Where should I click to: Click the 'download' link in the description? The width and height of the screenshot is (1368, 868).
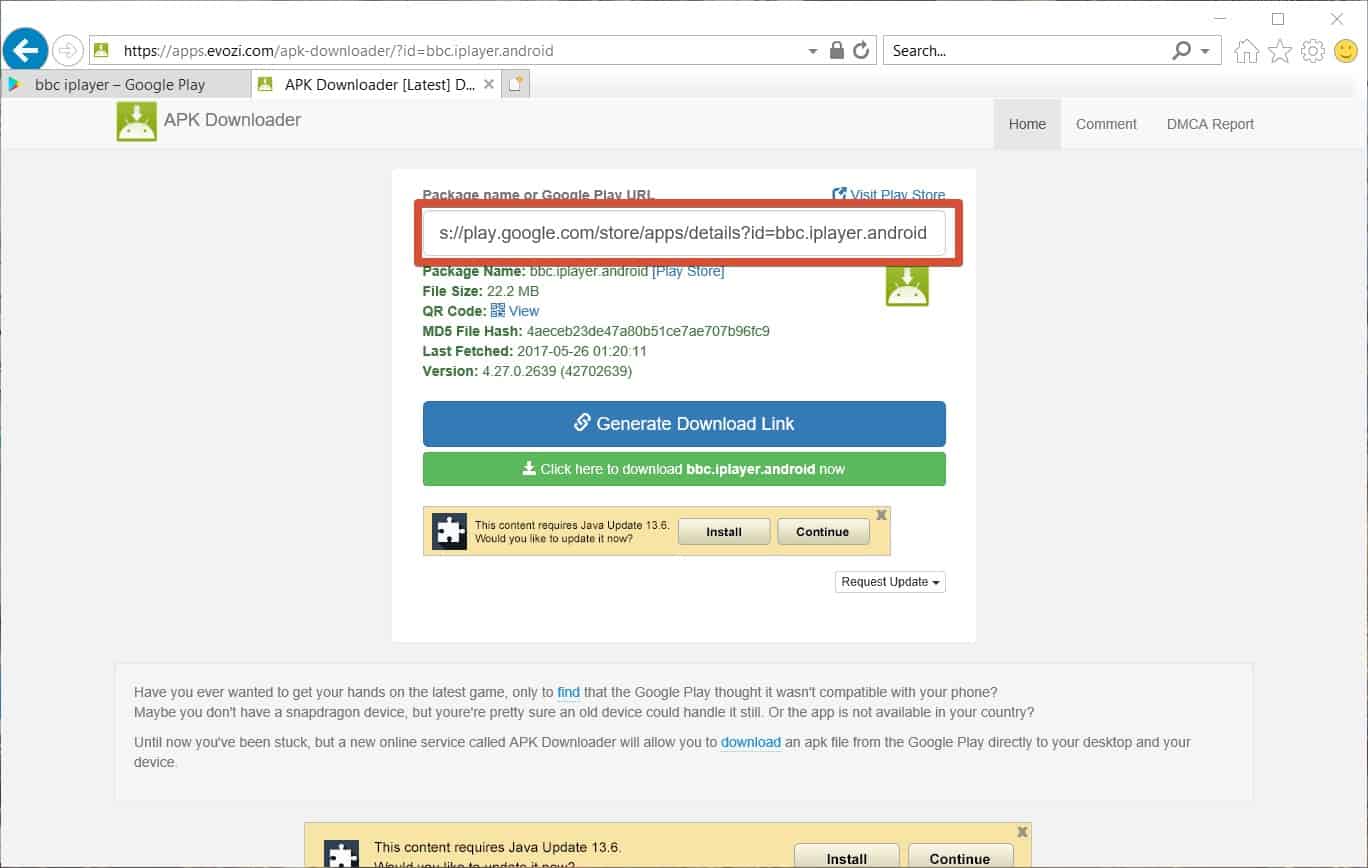point(751,742)
